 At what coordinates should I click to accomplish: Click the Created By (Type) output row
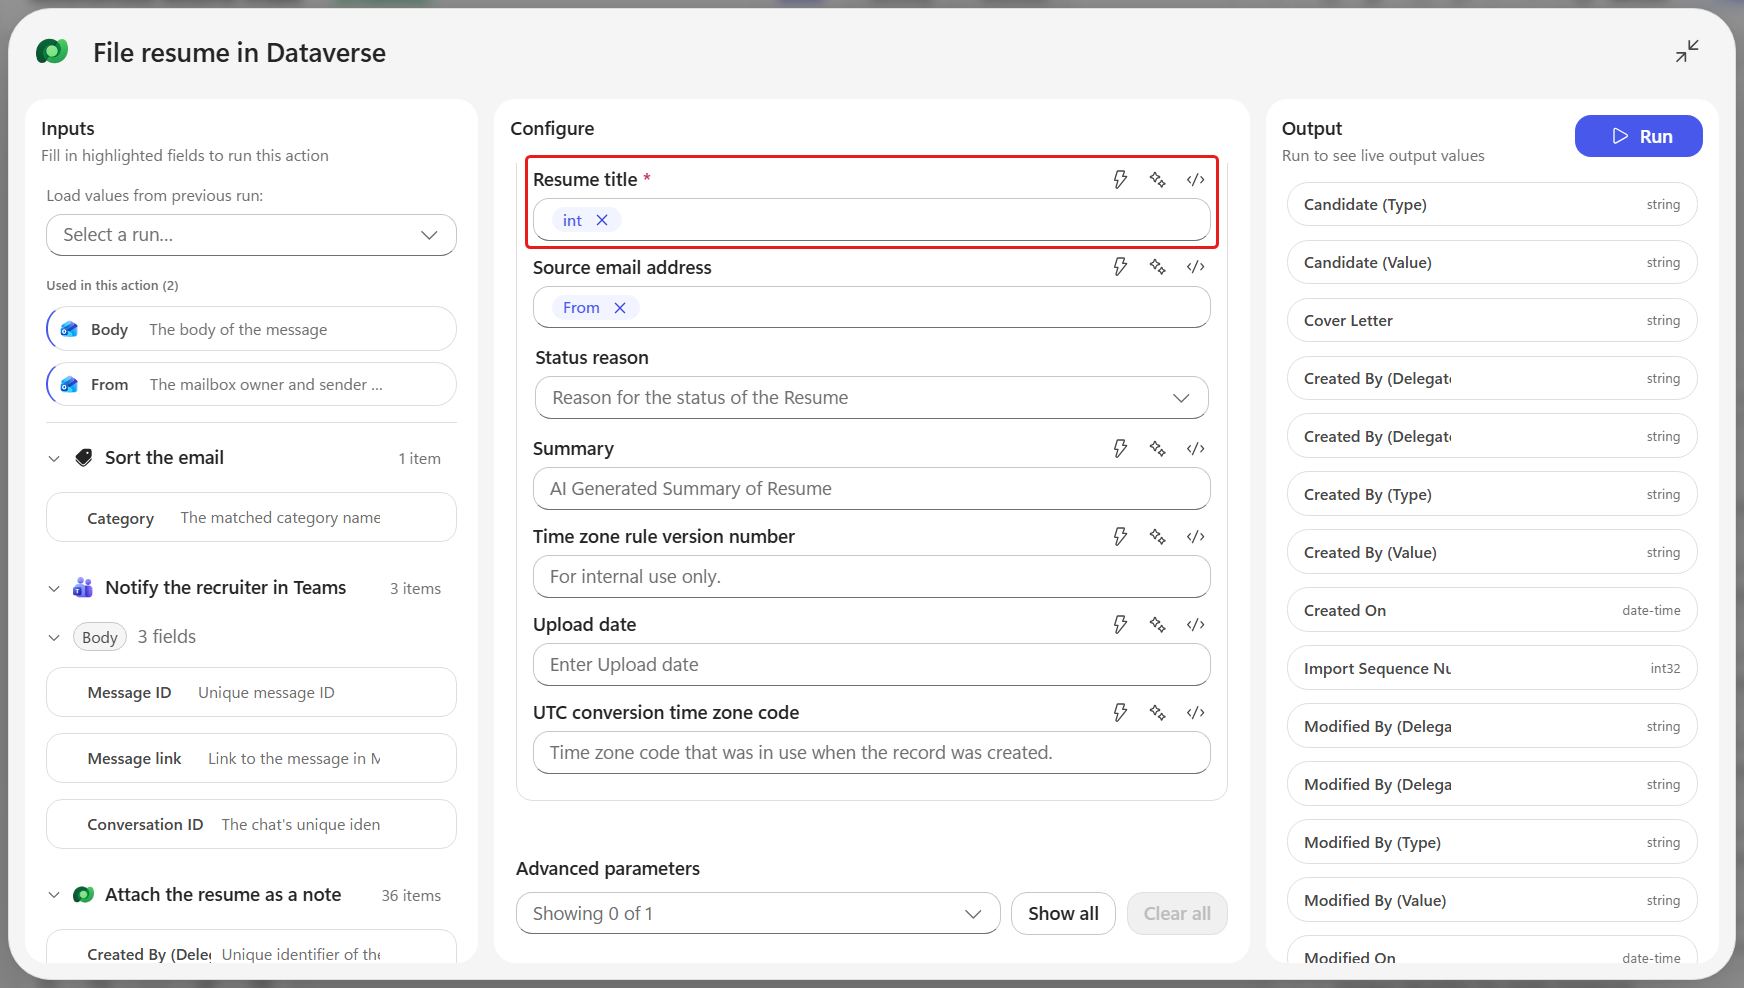pyautogui.click(x=1492, y=494)
